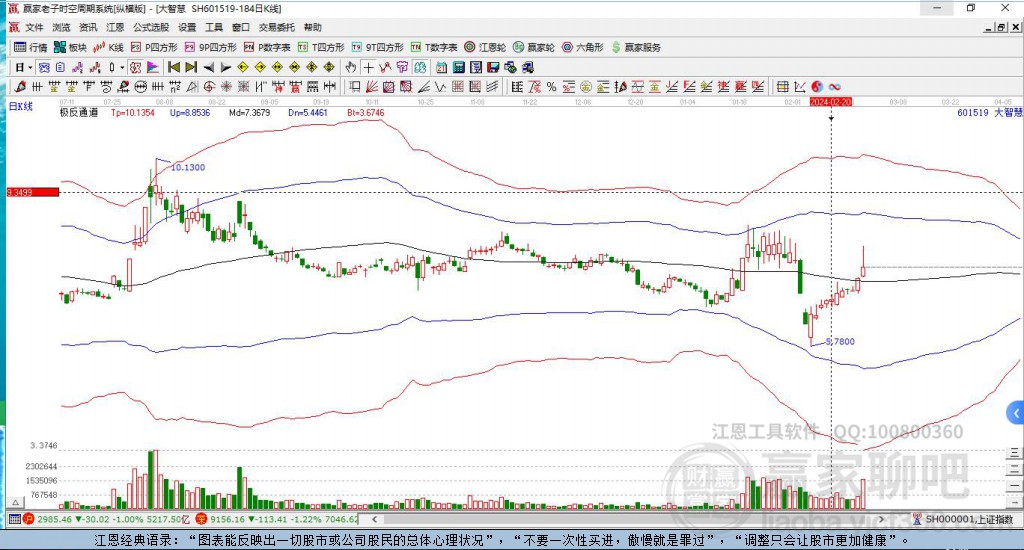Click the gold coin circle icon
This screenshot has width=1024, height=550.
[586, 86]
